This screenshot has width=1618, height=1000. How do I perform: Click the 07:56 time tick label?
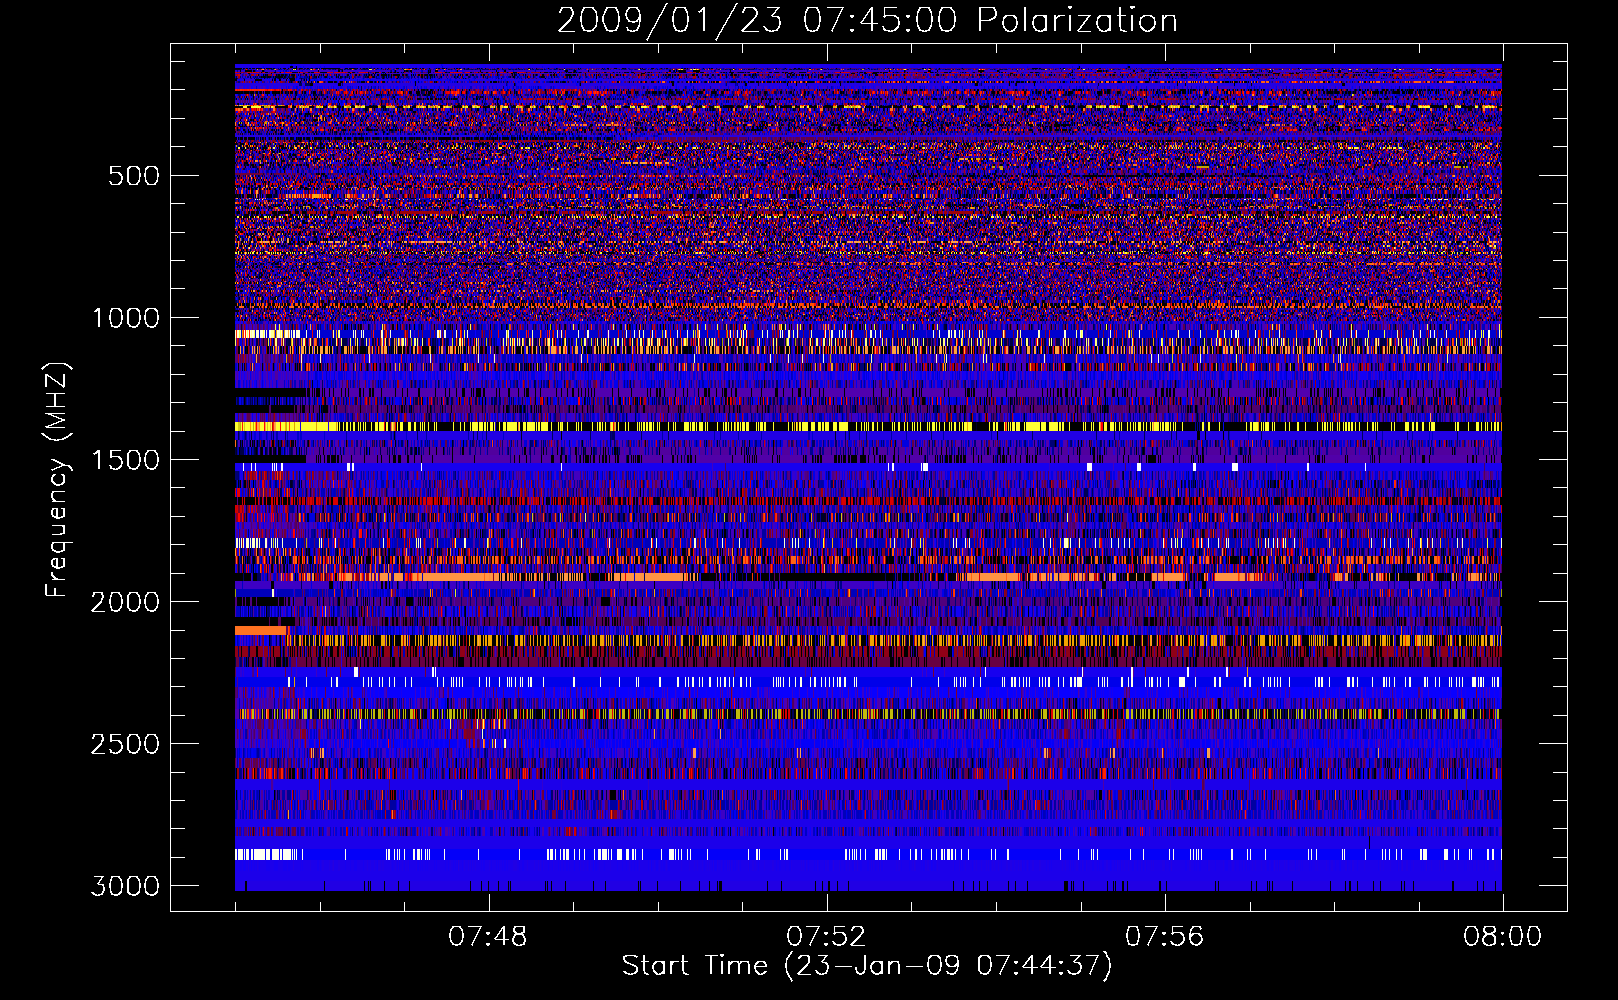(x=1165, y=937)
